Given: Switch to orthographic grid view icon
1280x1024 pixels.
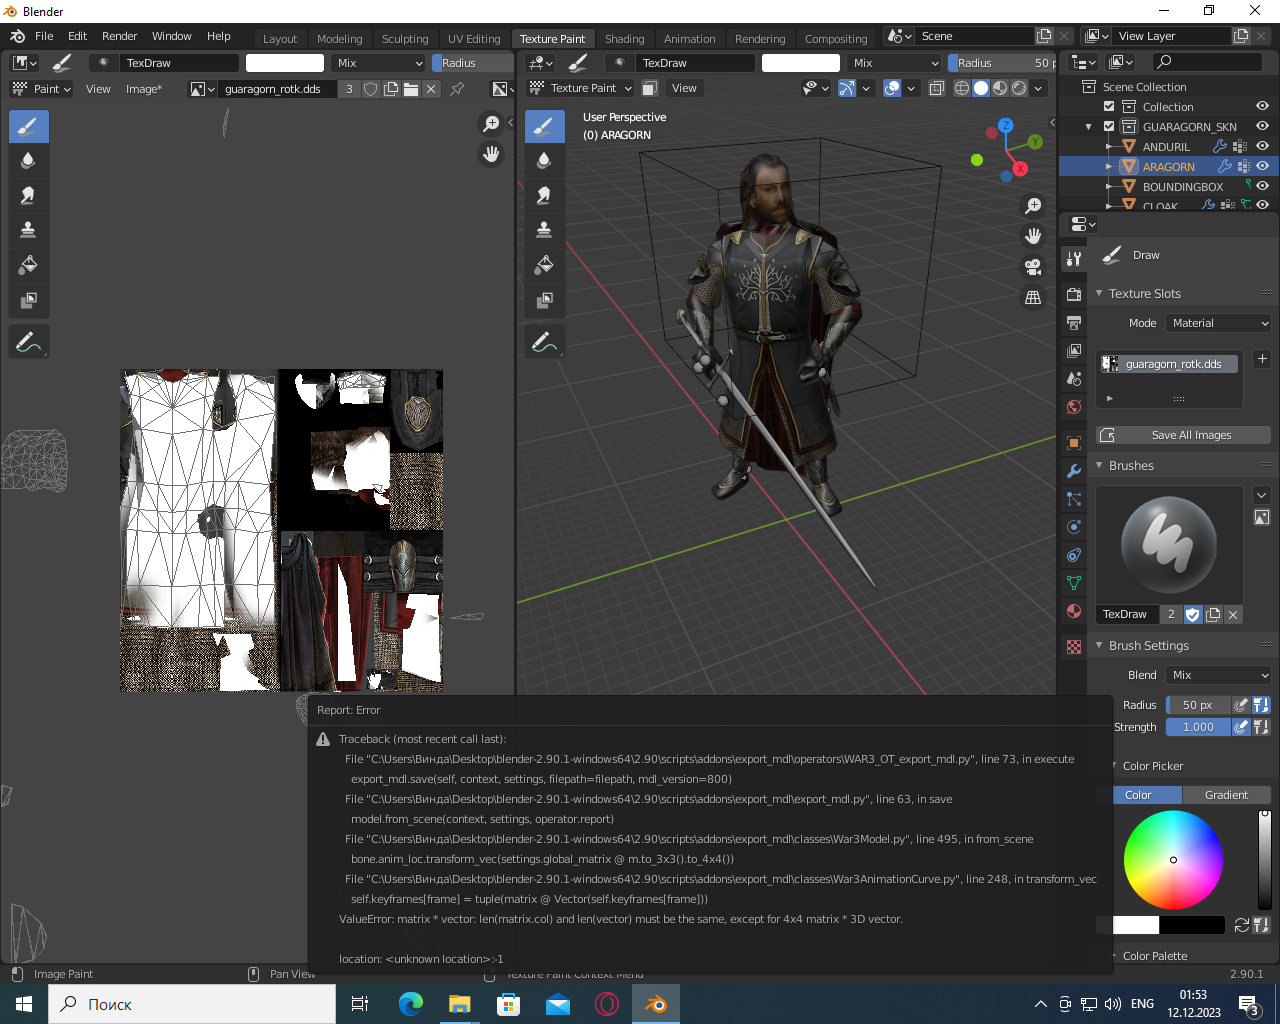Looking at the screenshot, I should point(1033,298).
